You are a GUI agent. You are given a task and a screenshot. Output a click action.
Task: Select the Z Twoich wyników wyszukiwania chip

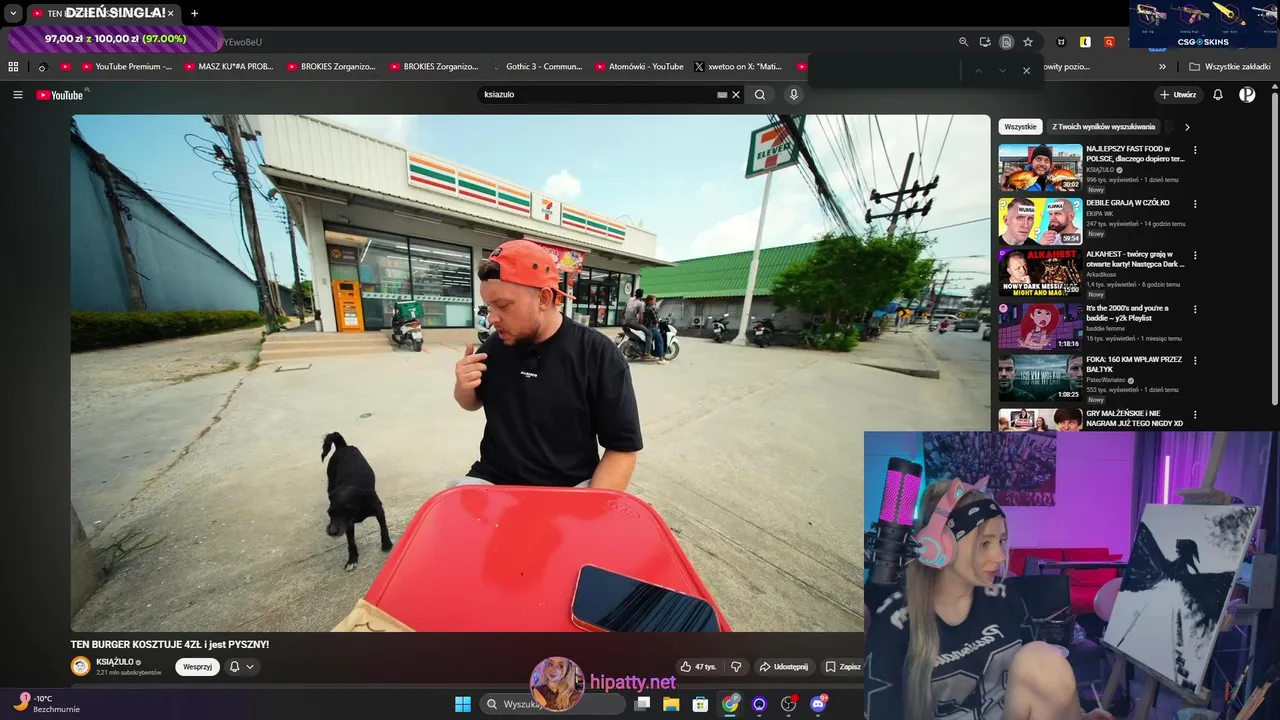tap(1103, 127)
